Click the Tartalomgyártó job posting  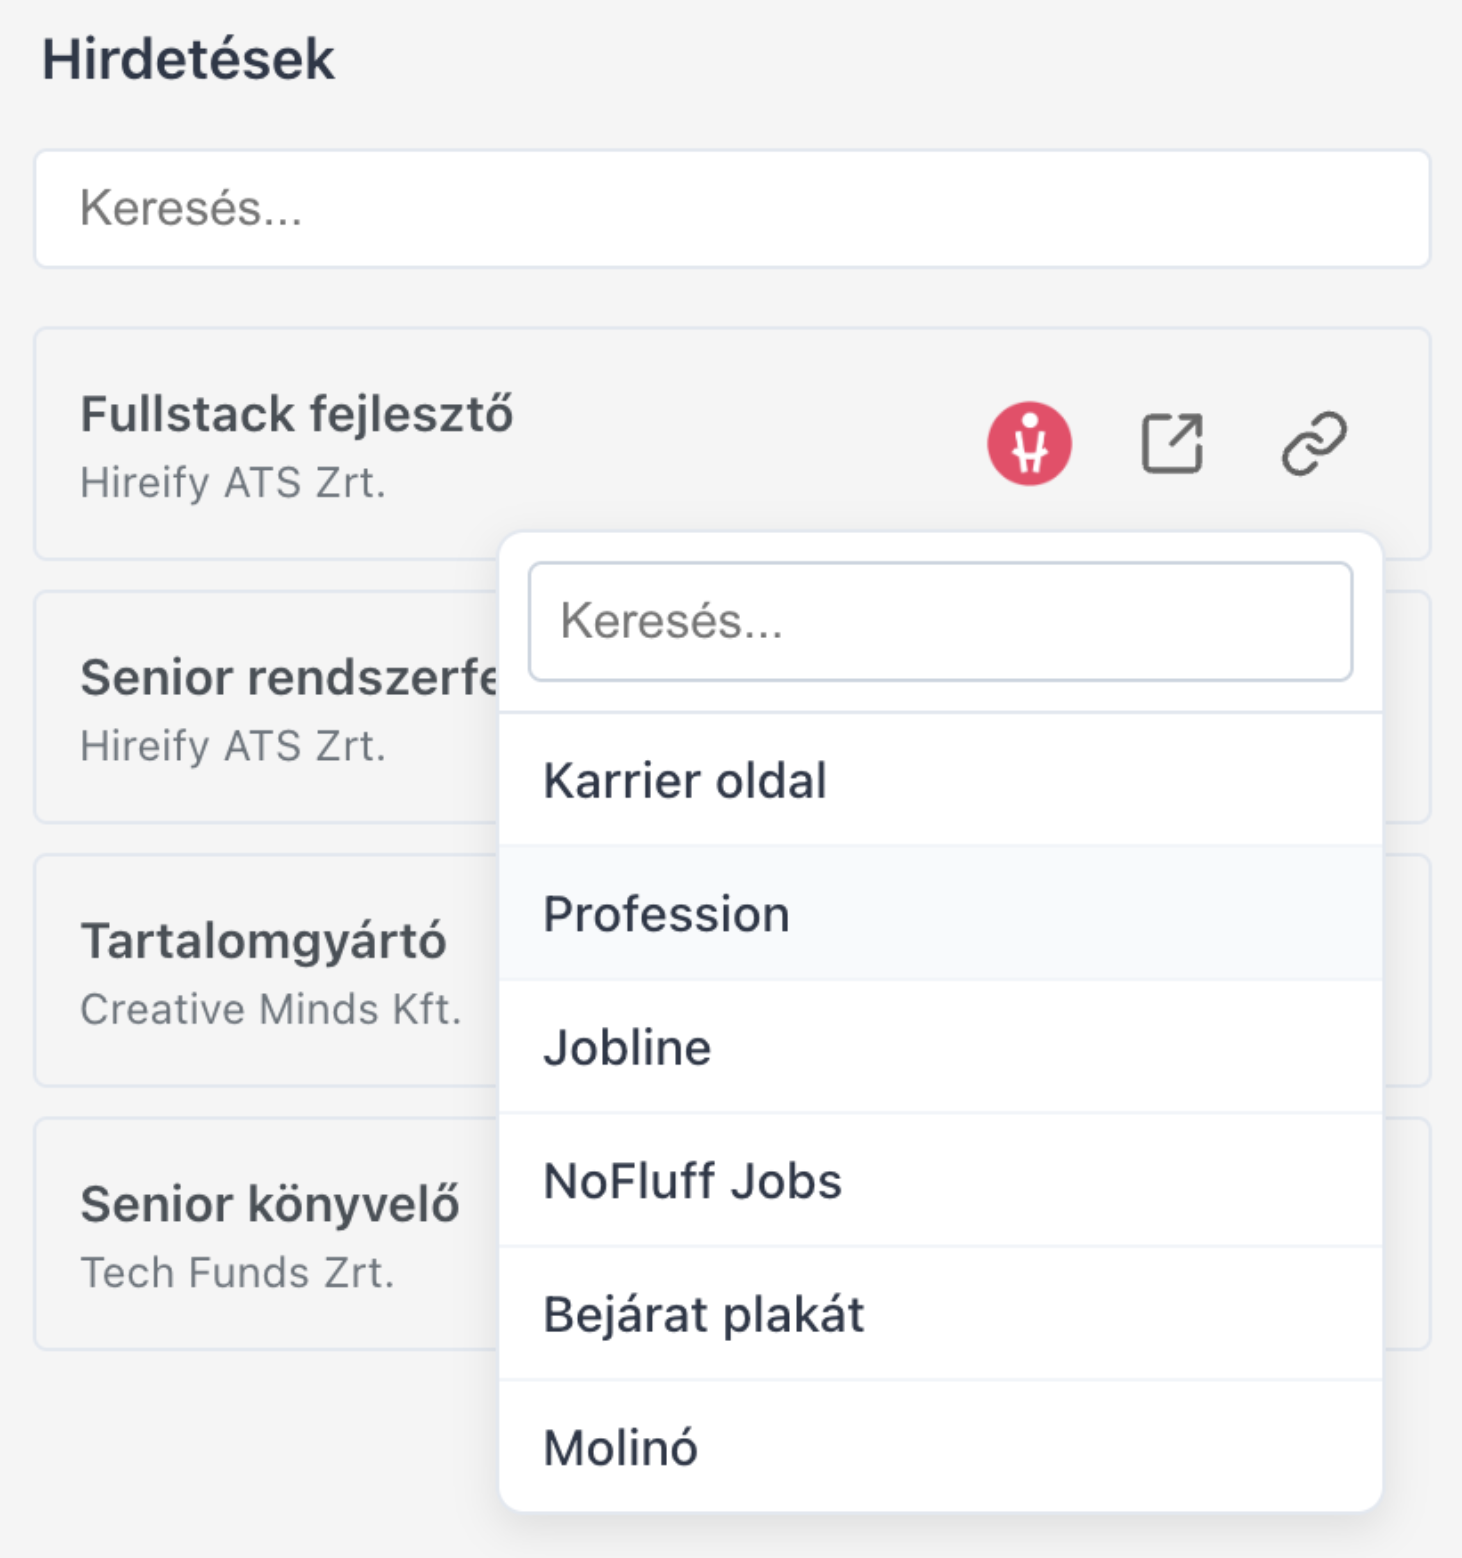coord(265,967)
